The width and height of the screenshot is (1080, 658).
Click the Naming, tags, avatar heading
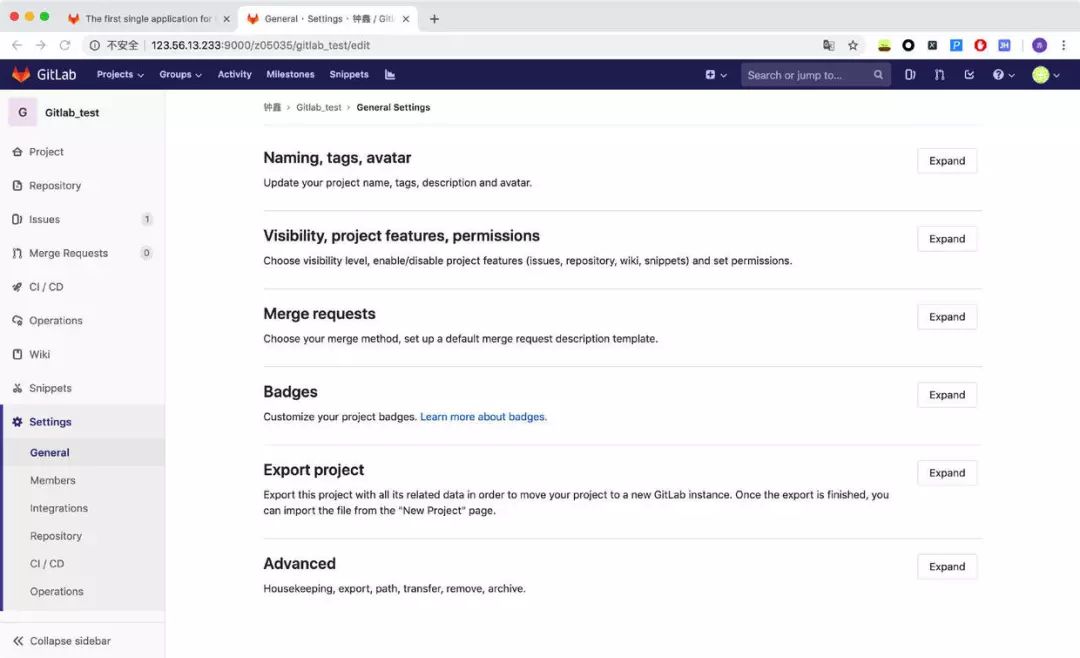click(x=337, y=158)
